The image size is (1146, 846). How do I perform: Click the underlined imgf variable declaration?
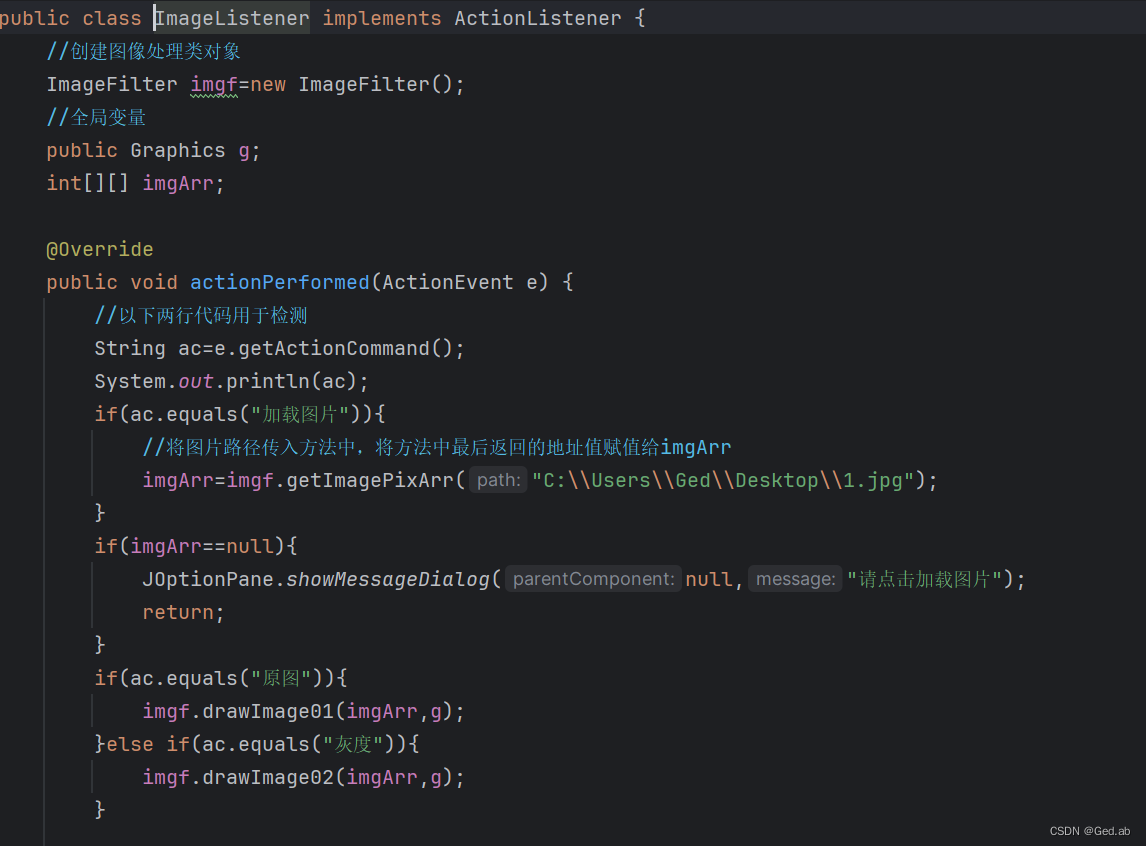pos(214,85)
